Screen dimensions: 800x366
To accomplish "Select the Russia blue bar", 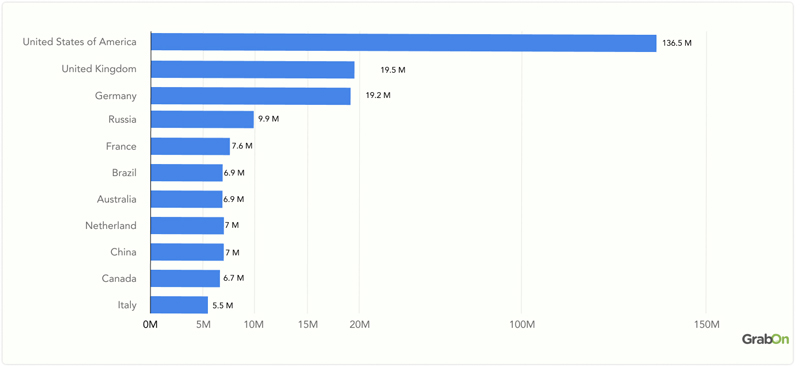I will (202, 119).
